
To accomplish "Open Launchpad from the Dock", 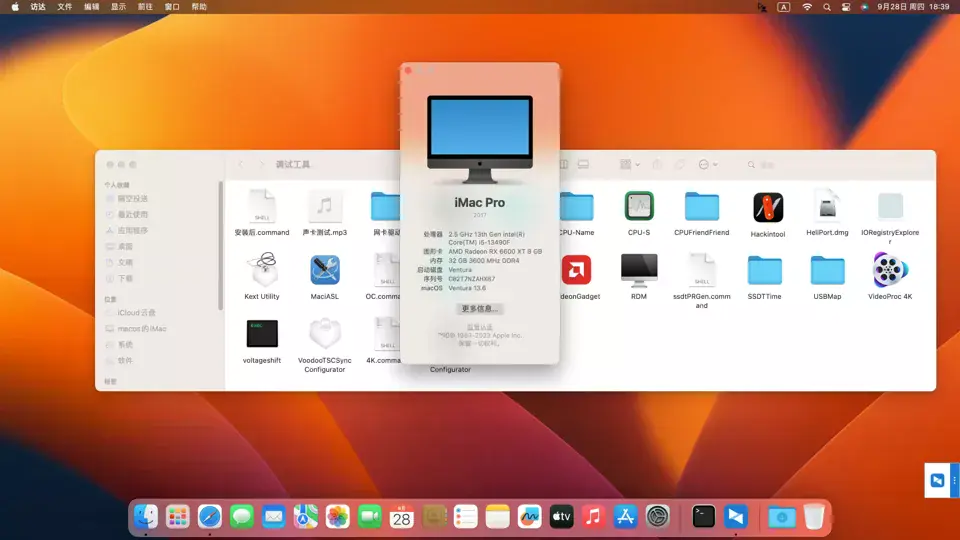I will coord(178,517).
